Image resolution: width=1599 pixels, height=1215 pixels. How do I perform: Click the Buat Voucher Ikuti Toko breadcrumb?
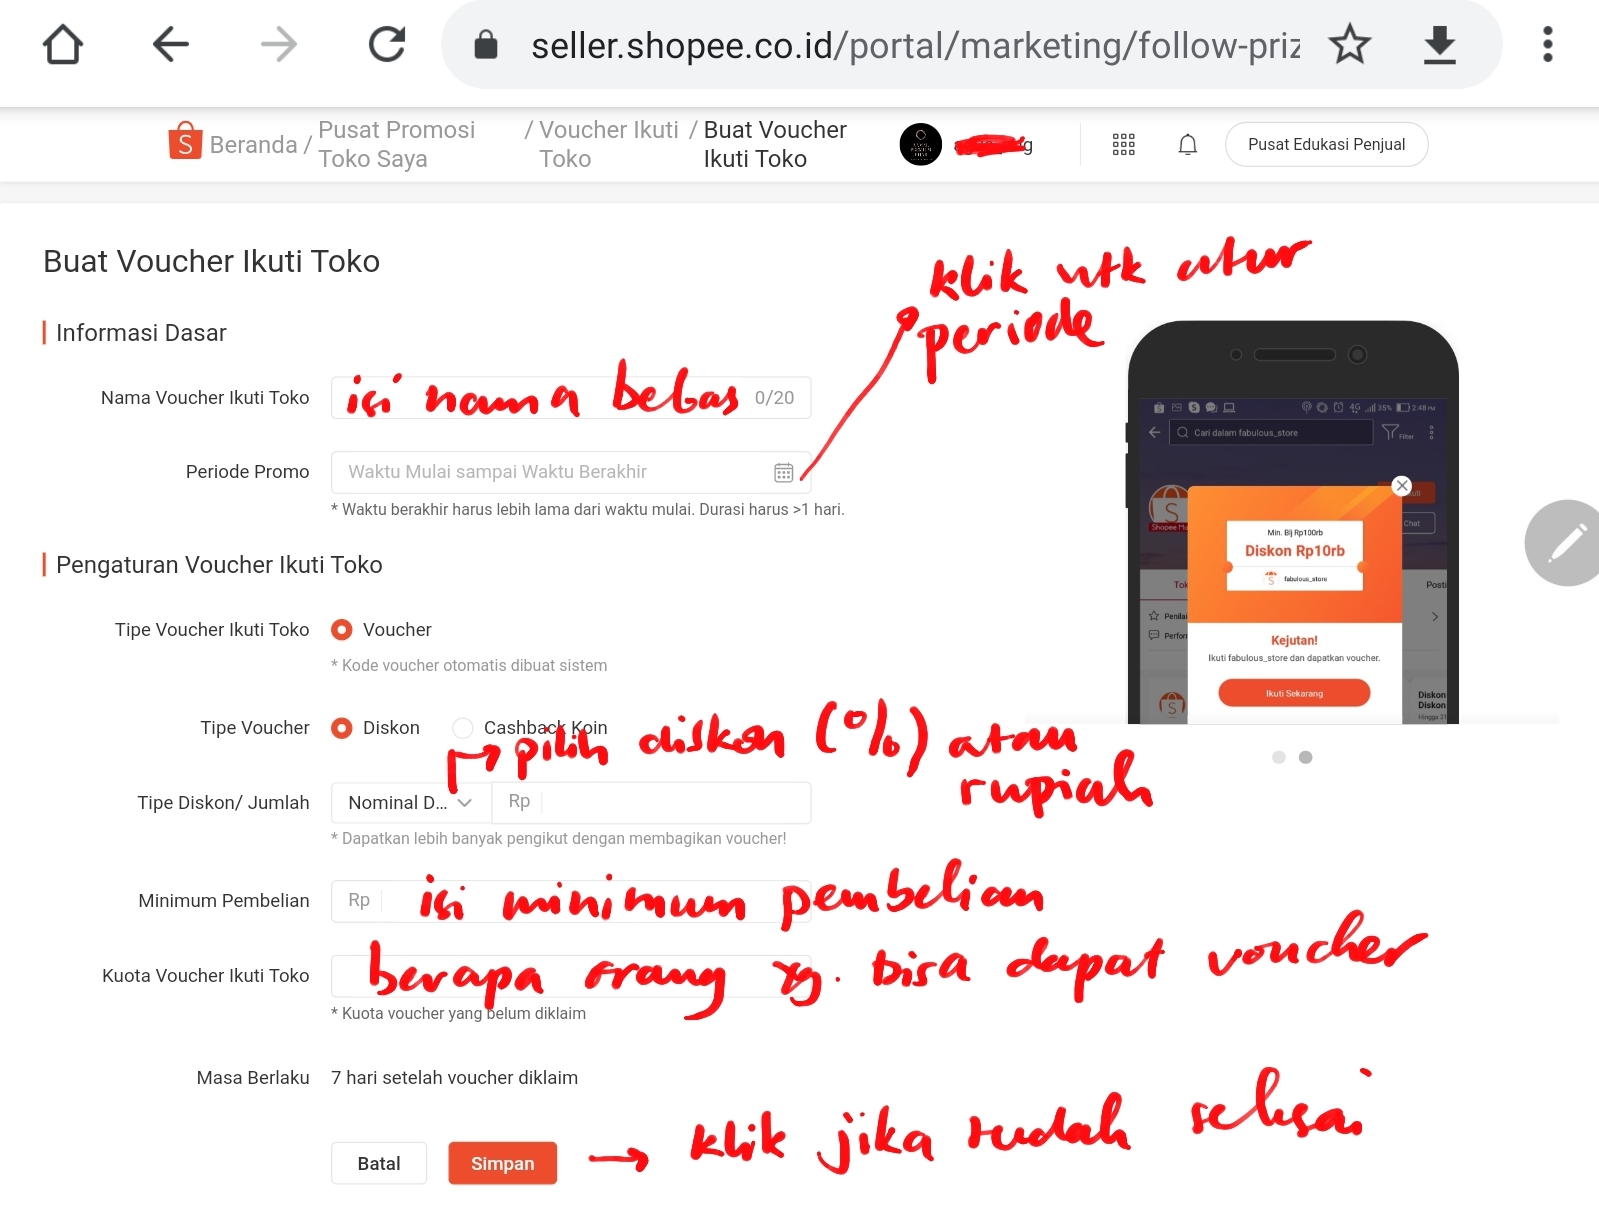click(x=775, y=145)
